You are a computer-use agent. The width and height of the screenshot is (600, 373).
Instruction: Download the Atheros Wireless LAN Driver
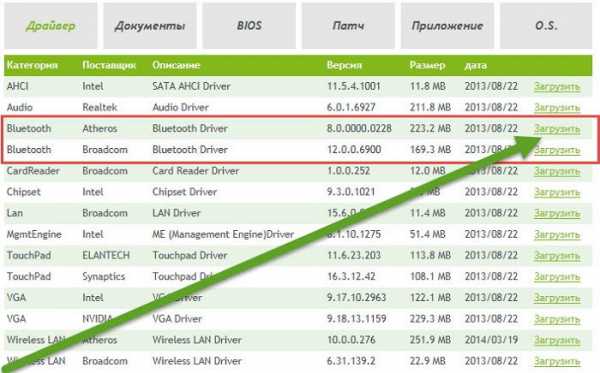pos(557,340)
